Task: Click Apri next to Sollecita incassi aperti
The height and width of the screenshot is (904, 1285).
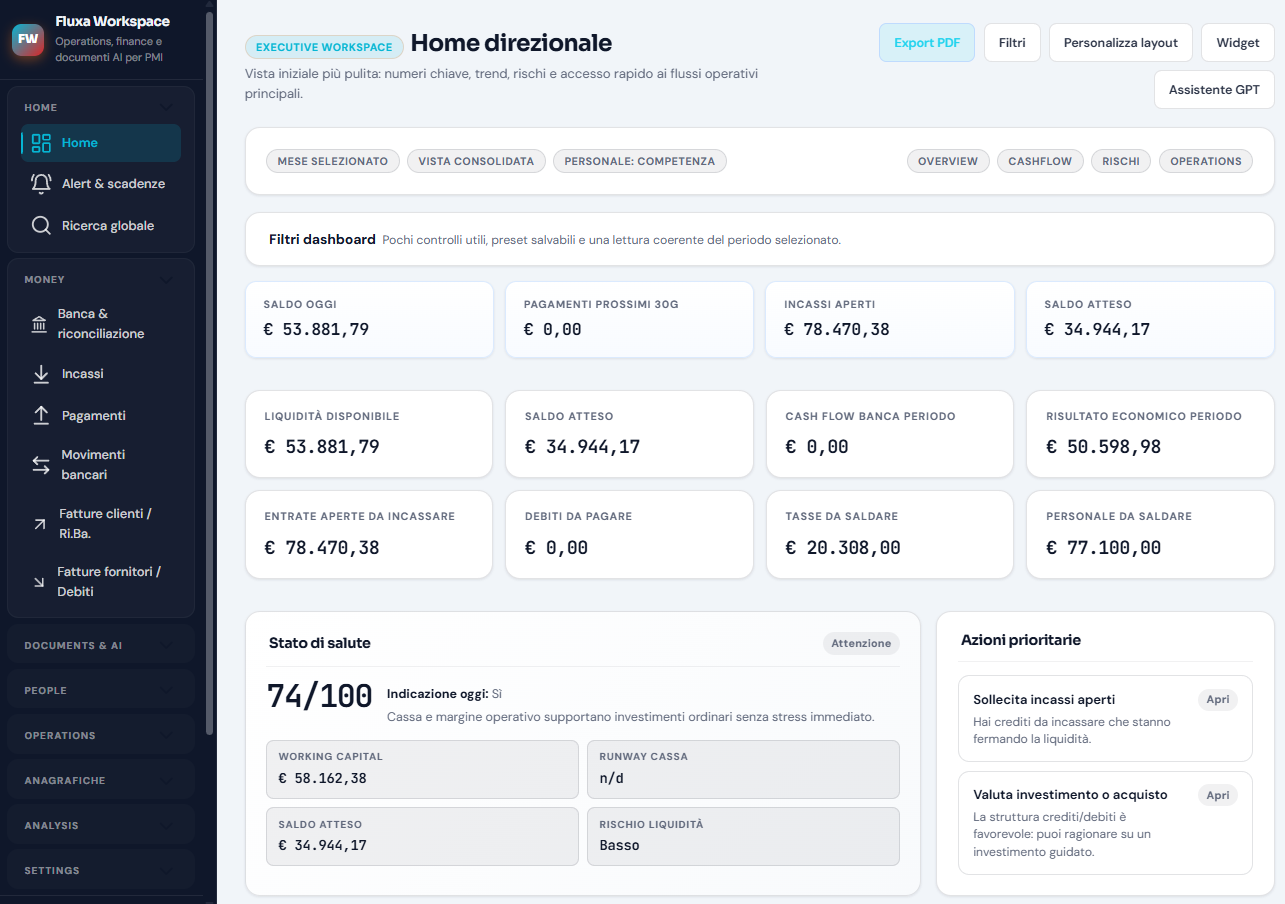Action: click(x=1218, y=699)
